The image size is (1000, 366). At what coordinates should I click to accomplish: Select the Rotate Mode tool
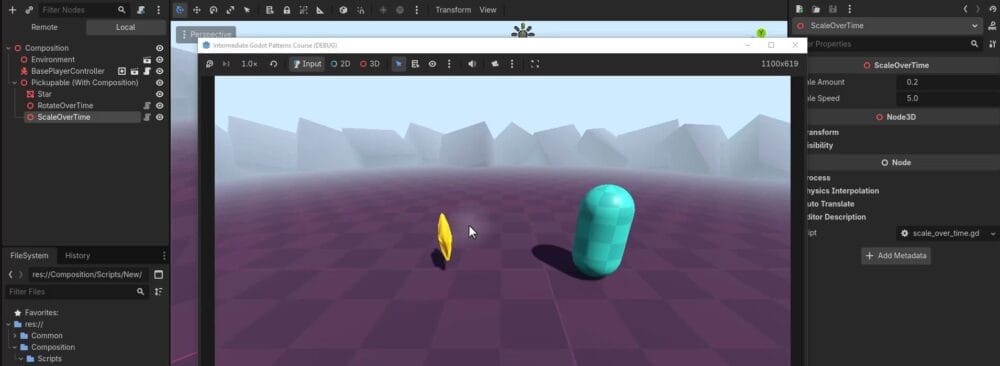[213, 10]
